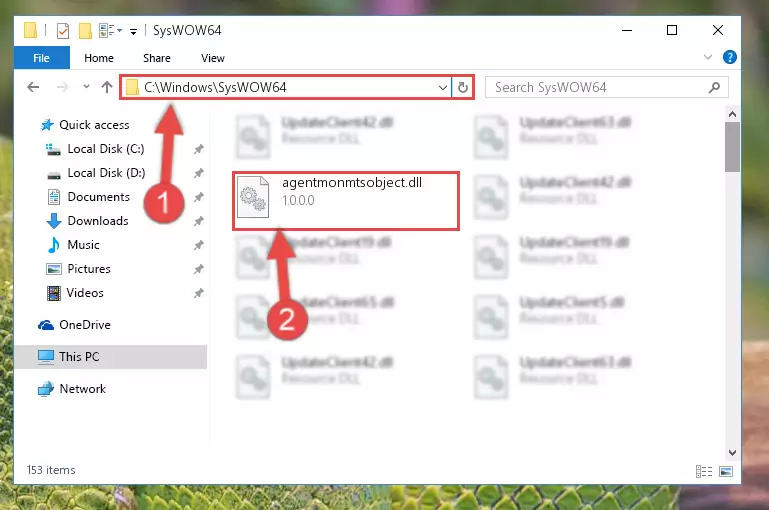
Task: Click the Forward navigation arrow
Action: [x=62, y=87]
